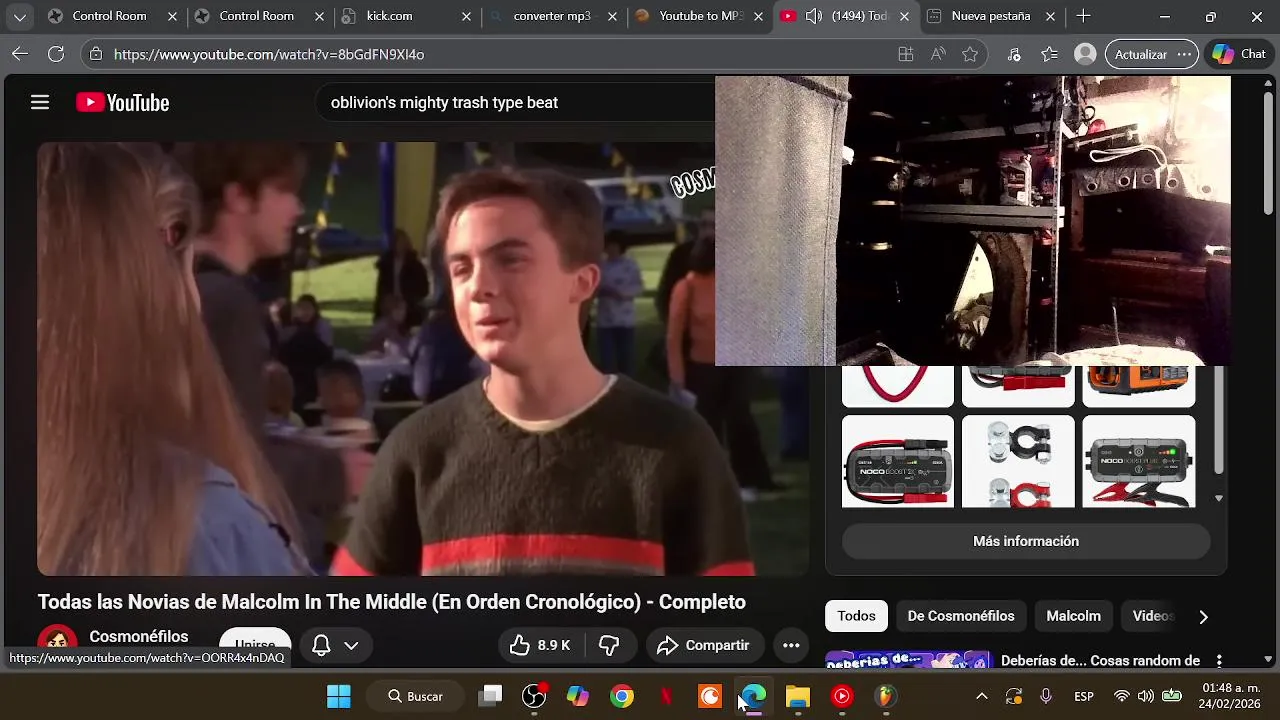This screenshot has width=1280, height=720.
Task: Open YouTube Music from the taskbar
Action: point(842,696)
